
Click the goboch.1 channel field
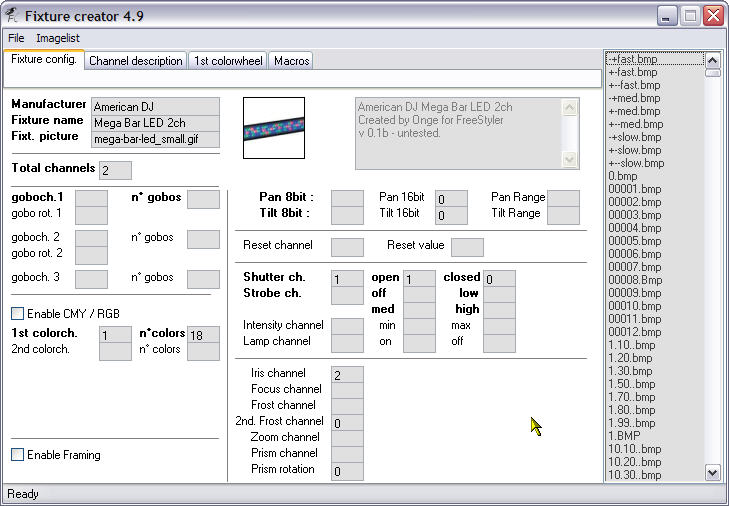92,199
